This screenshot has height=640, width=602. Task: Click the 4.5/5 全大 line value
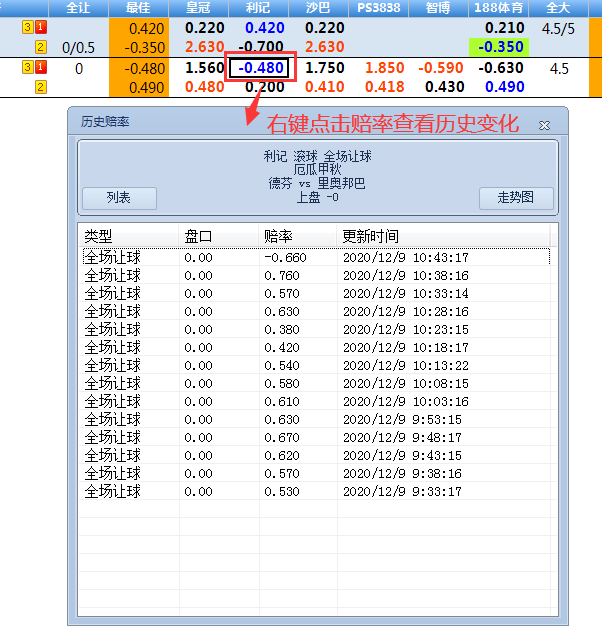pos(558,29)
